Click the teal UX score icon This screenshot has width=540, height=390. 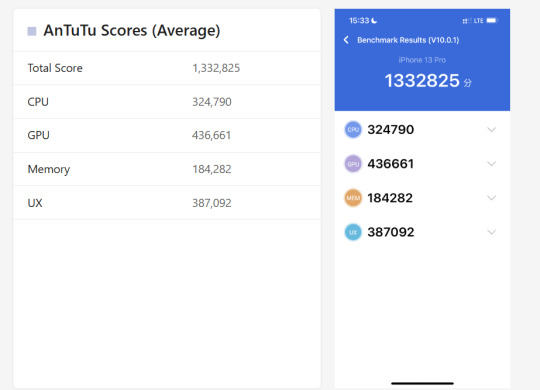pyautogui.click(x=353, y=232)
